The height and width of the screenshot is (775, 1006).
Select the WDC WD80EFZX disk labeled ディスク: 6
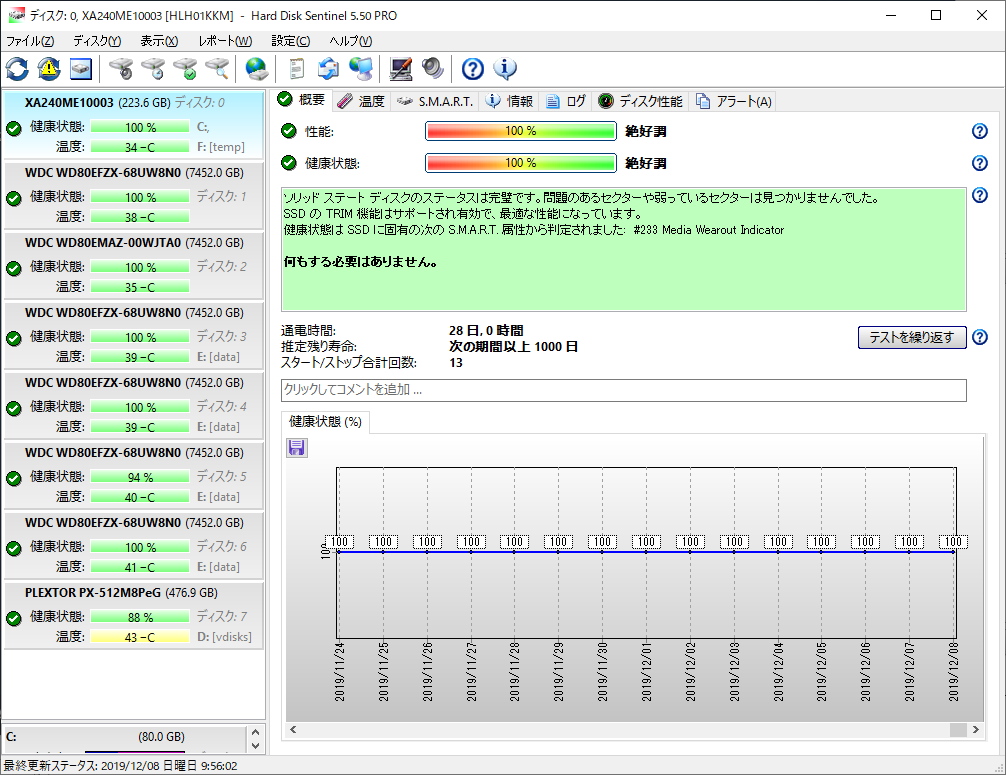[x=134, y=545]
